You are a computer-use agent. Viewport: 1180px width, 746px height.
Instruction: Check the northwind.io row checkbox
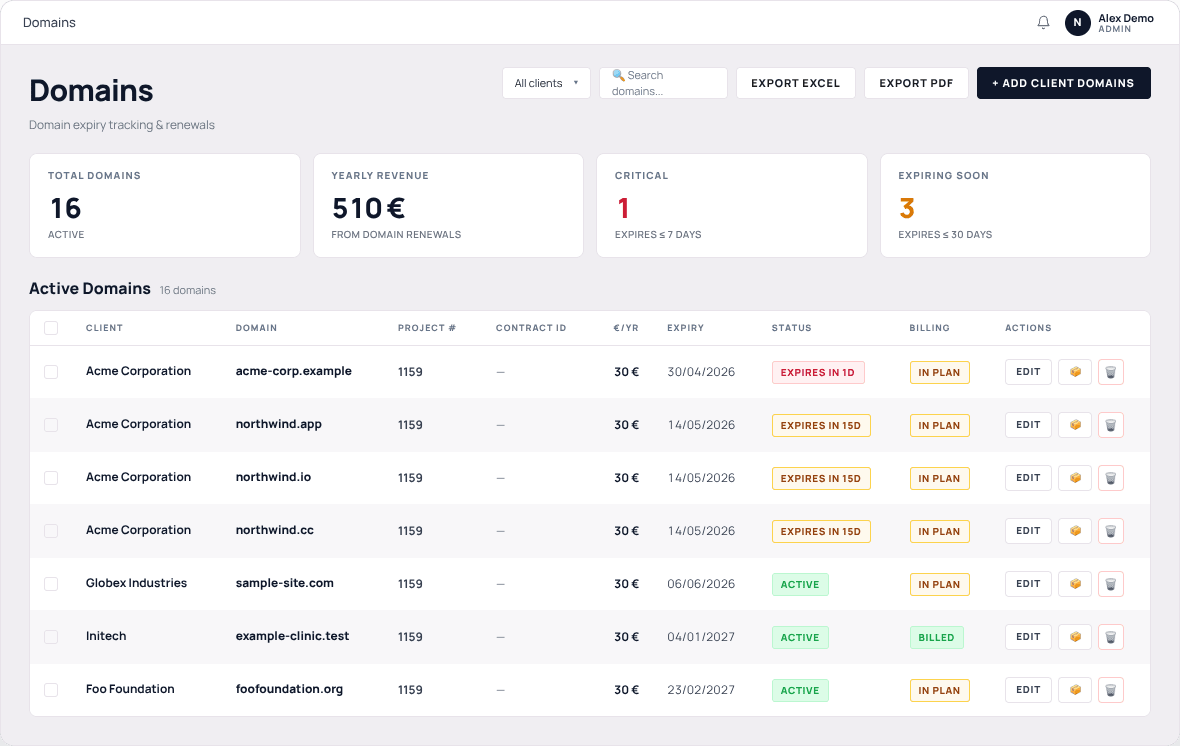(51, 478)
